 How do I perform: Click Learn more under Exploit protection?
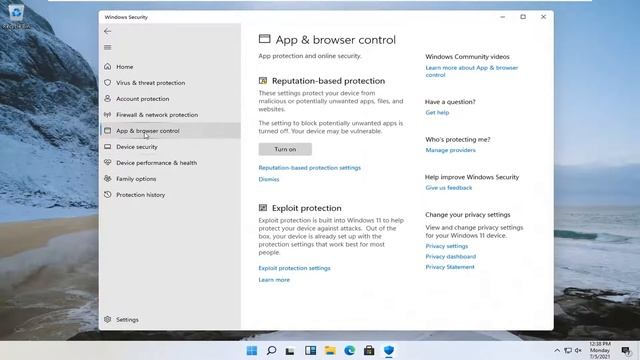point(274,280)
